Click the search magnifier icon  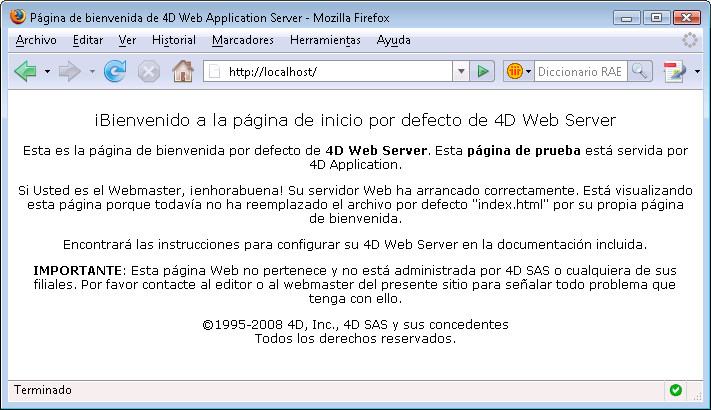[x=640, y=72]
